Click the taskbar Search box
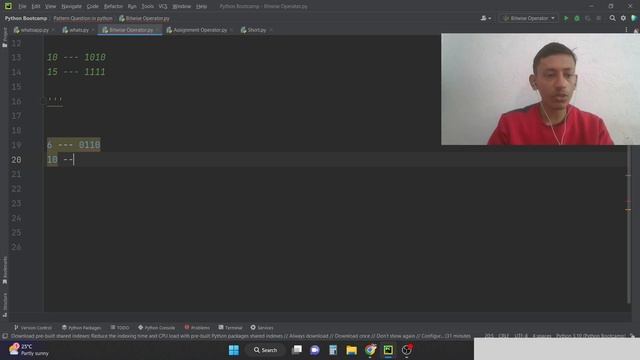Screen dimensions: 640x360 click(x=265, y=350)
